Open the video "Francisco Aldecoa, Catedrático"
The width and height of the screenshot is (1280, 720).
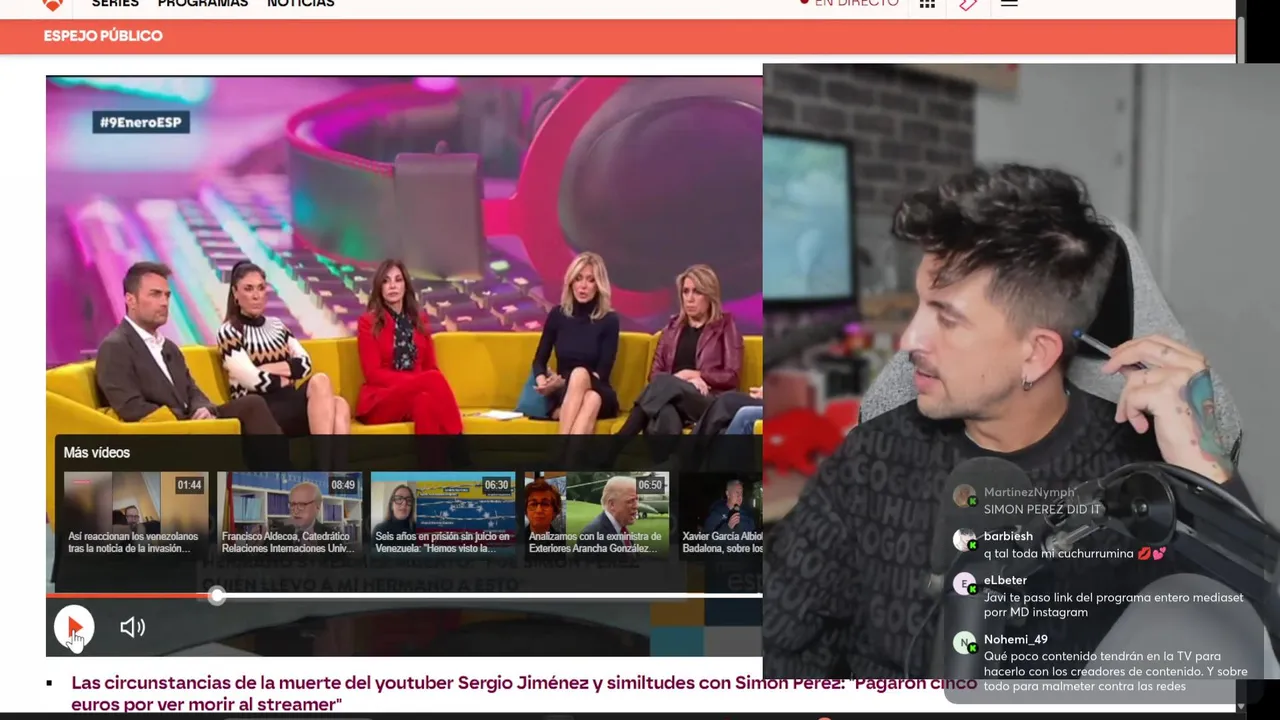(x=289, y=514)
